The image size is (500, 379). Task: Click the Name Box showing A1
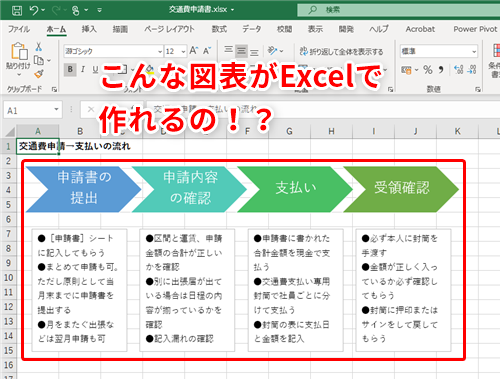point(28,111)
